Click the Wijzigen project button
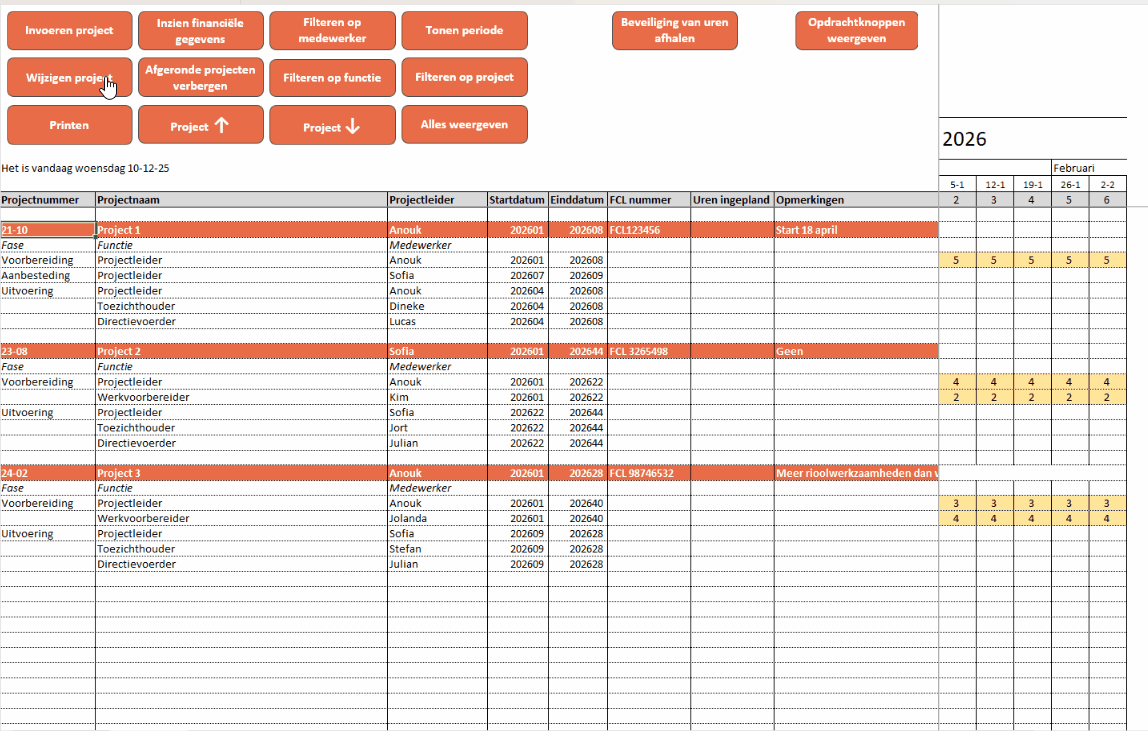Viewport: 1148px width, 731px height. [69, 77]
